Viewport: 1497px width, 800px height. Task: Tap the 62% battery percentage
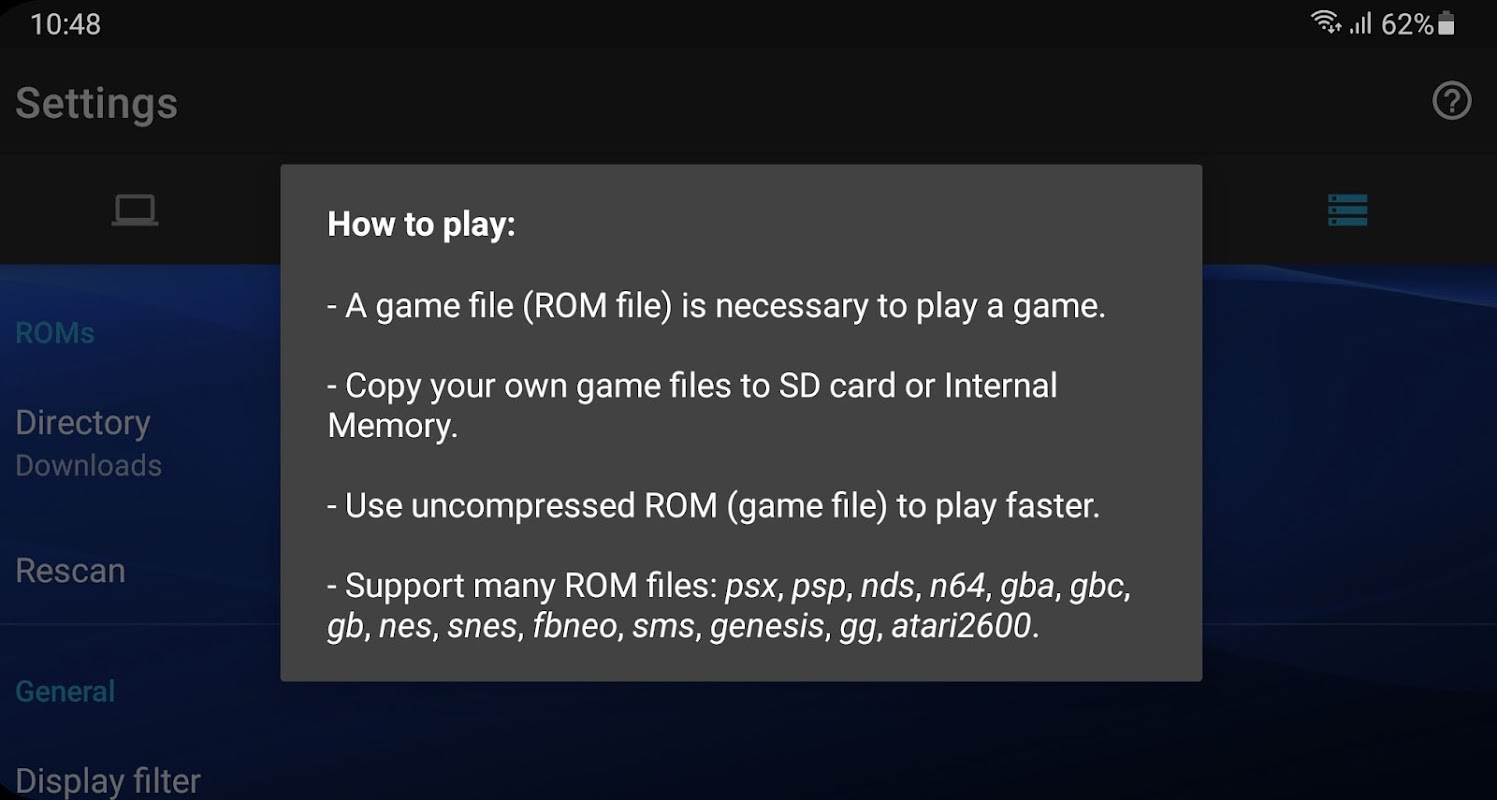click(x=1406, y=24)
